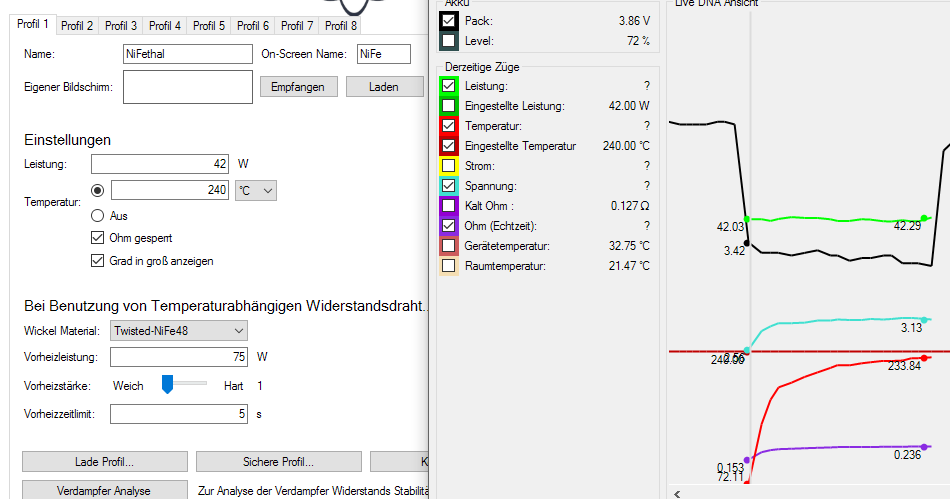Uncheck the Ohm gesperrt option
Screen dimensions: 950x499
(x=98, y=238)
